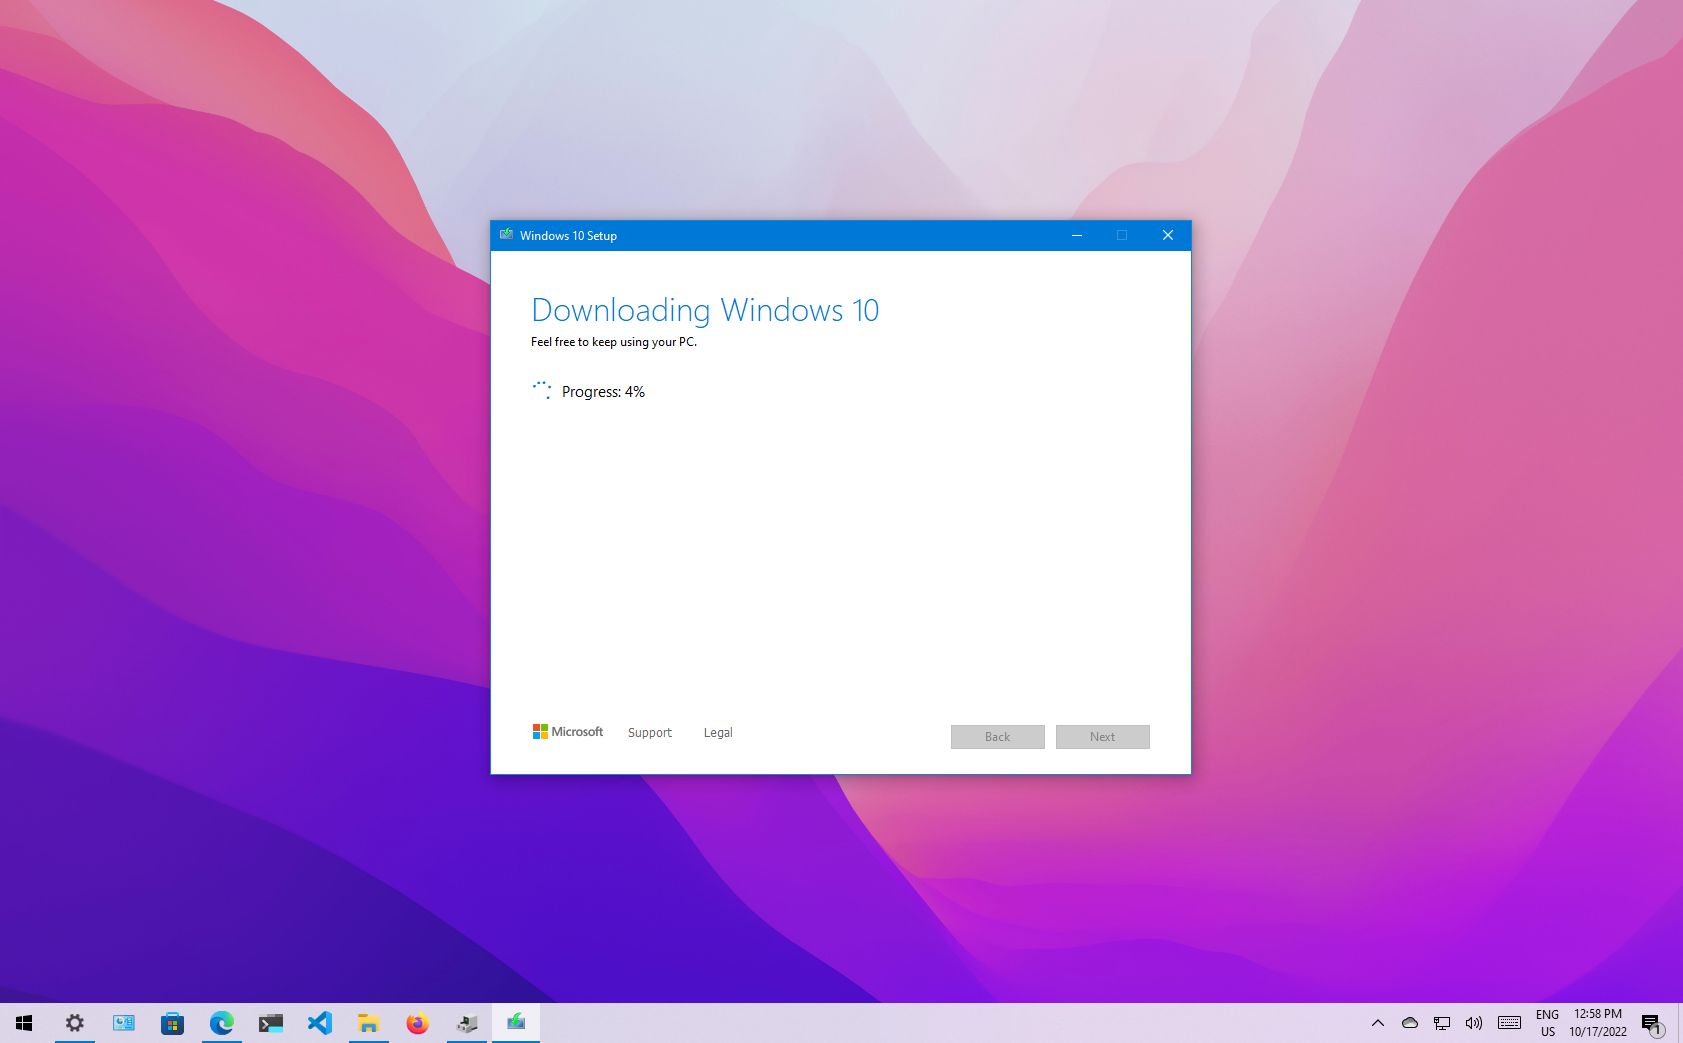Open the Start menu
The width and height of the screenshot is (1683, 1043).
pyautogui.click(x=23, y=1022)
